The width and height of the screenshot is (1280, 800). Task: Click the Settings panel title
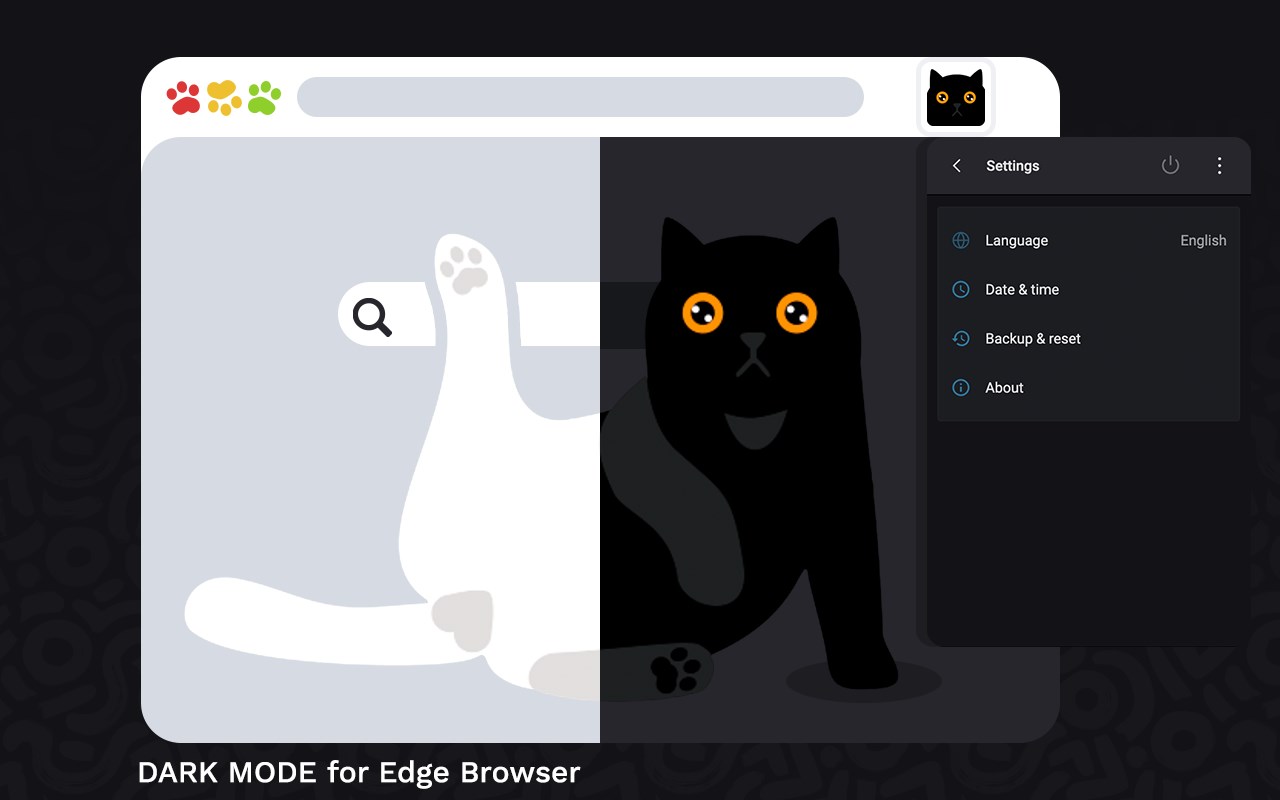(x=1012, y=166)
